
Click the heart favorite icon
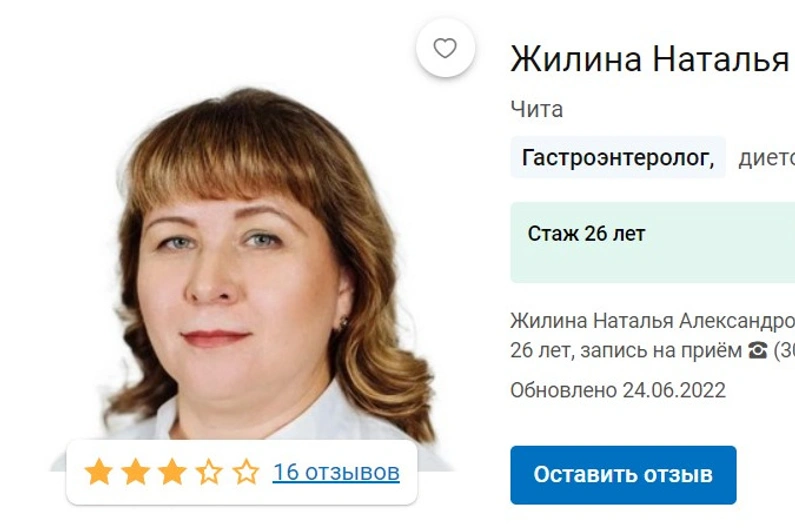pyautogui.click(x=445, y=48)
